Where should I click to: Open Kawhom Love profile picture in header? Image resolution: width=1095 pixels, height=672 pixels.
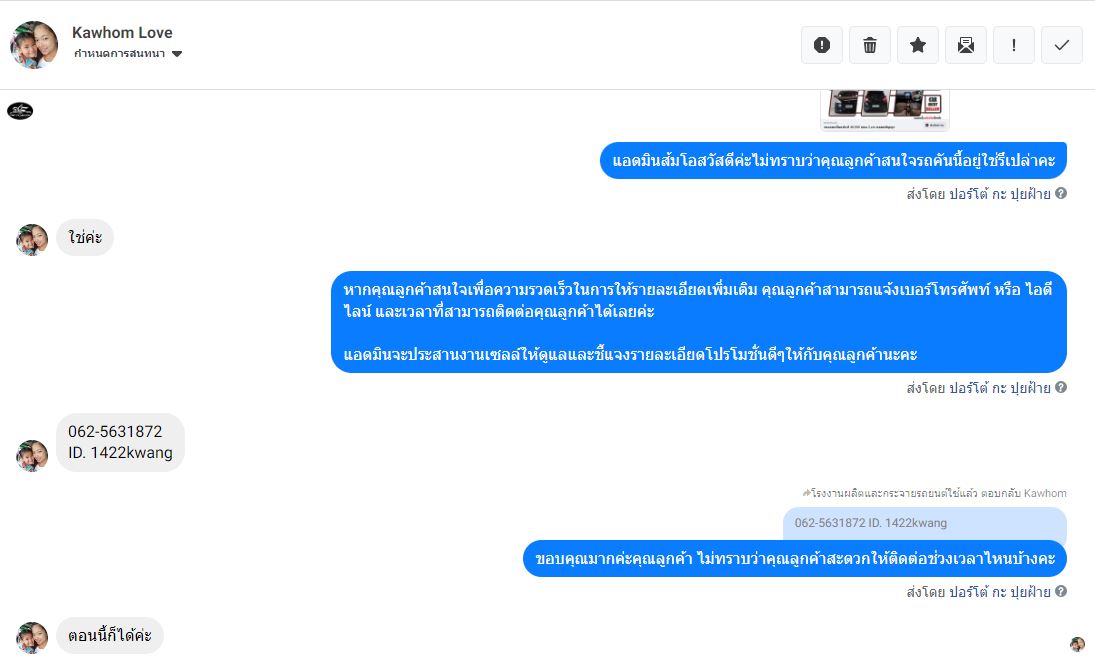pyautogui.click(x=34, y=45)
